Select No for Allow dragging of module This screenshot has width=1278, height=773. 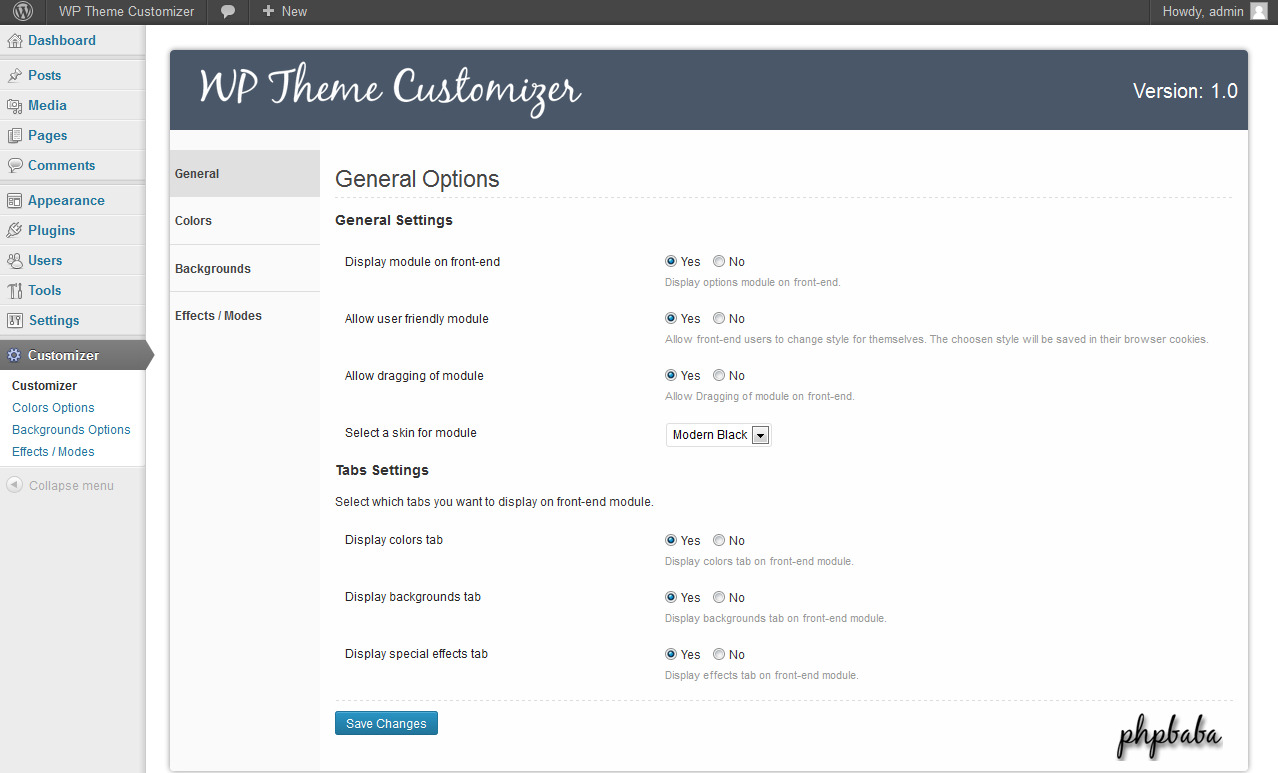coord(719,375)
